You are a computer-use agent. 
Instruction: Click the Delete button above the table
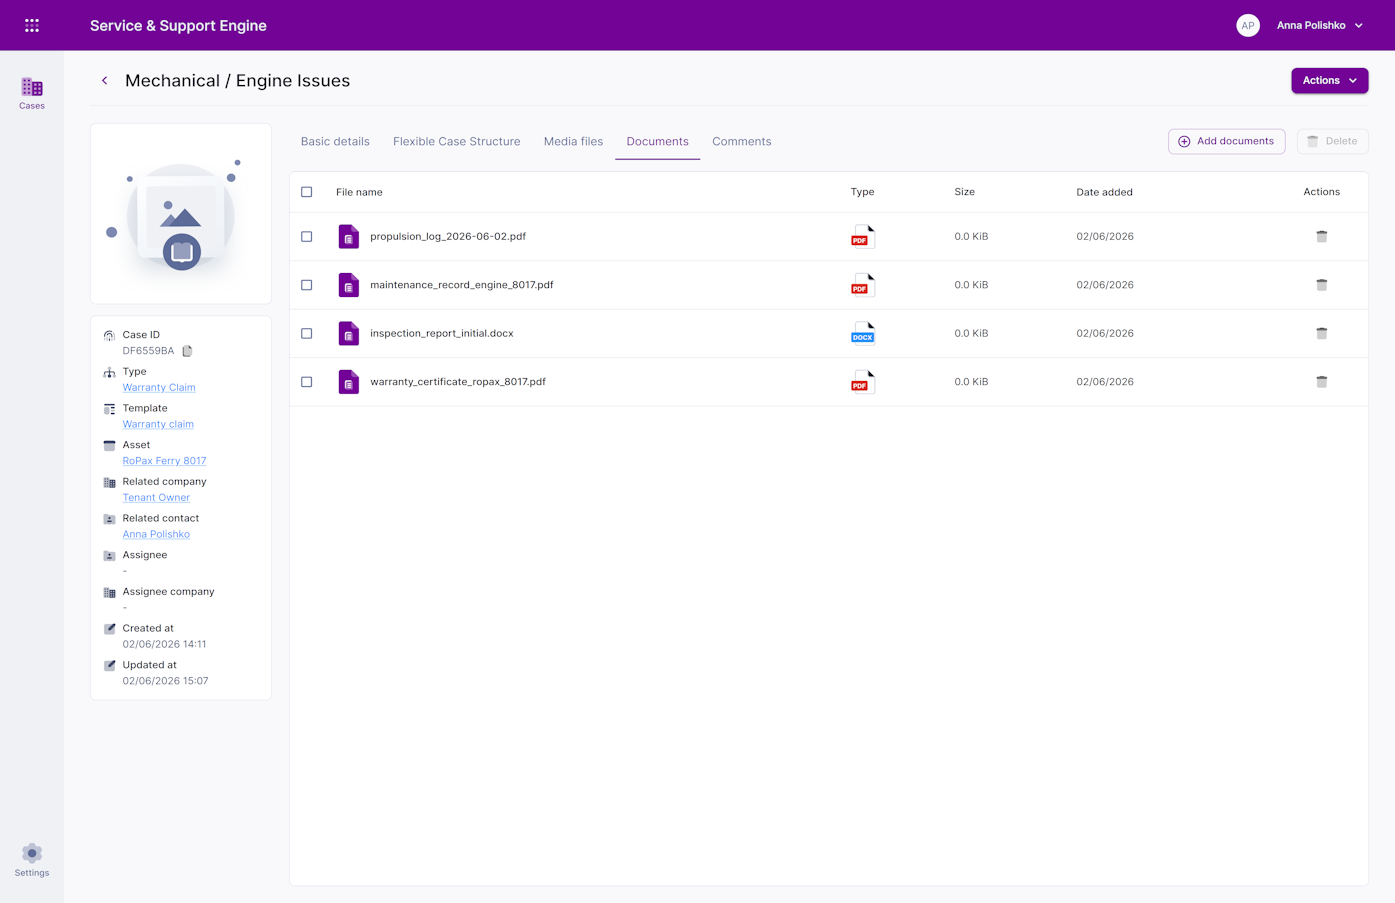[1332, 142]
